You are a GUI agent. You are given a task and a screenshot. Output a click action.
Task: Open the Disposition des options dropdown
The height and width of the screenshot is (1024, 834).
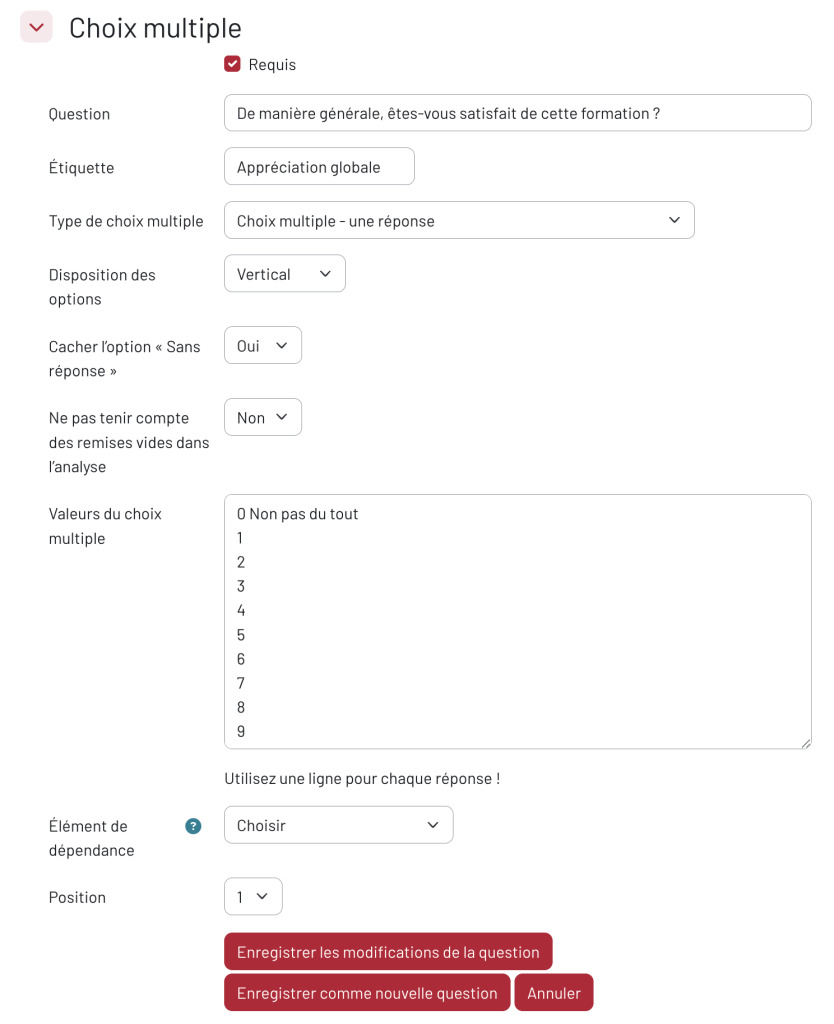tap(285, 274)
